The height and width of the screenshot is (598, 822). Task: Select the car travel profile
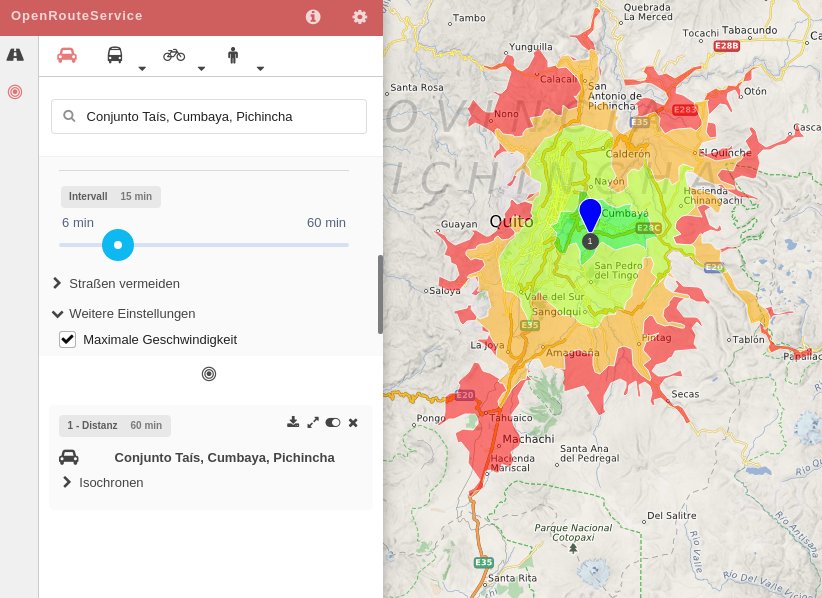(x=67, y=55)
